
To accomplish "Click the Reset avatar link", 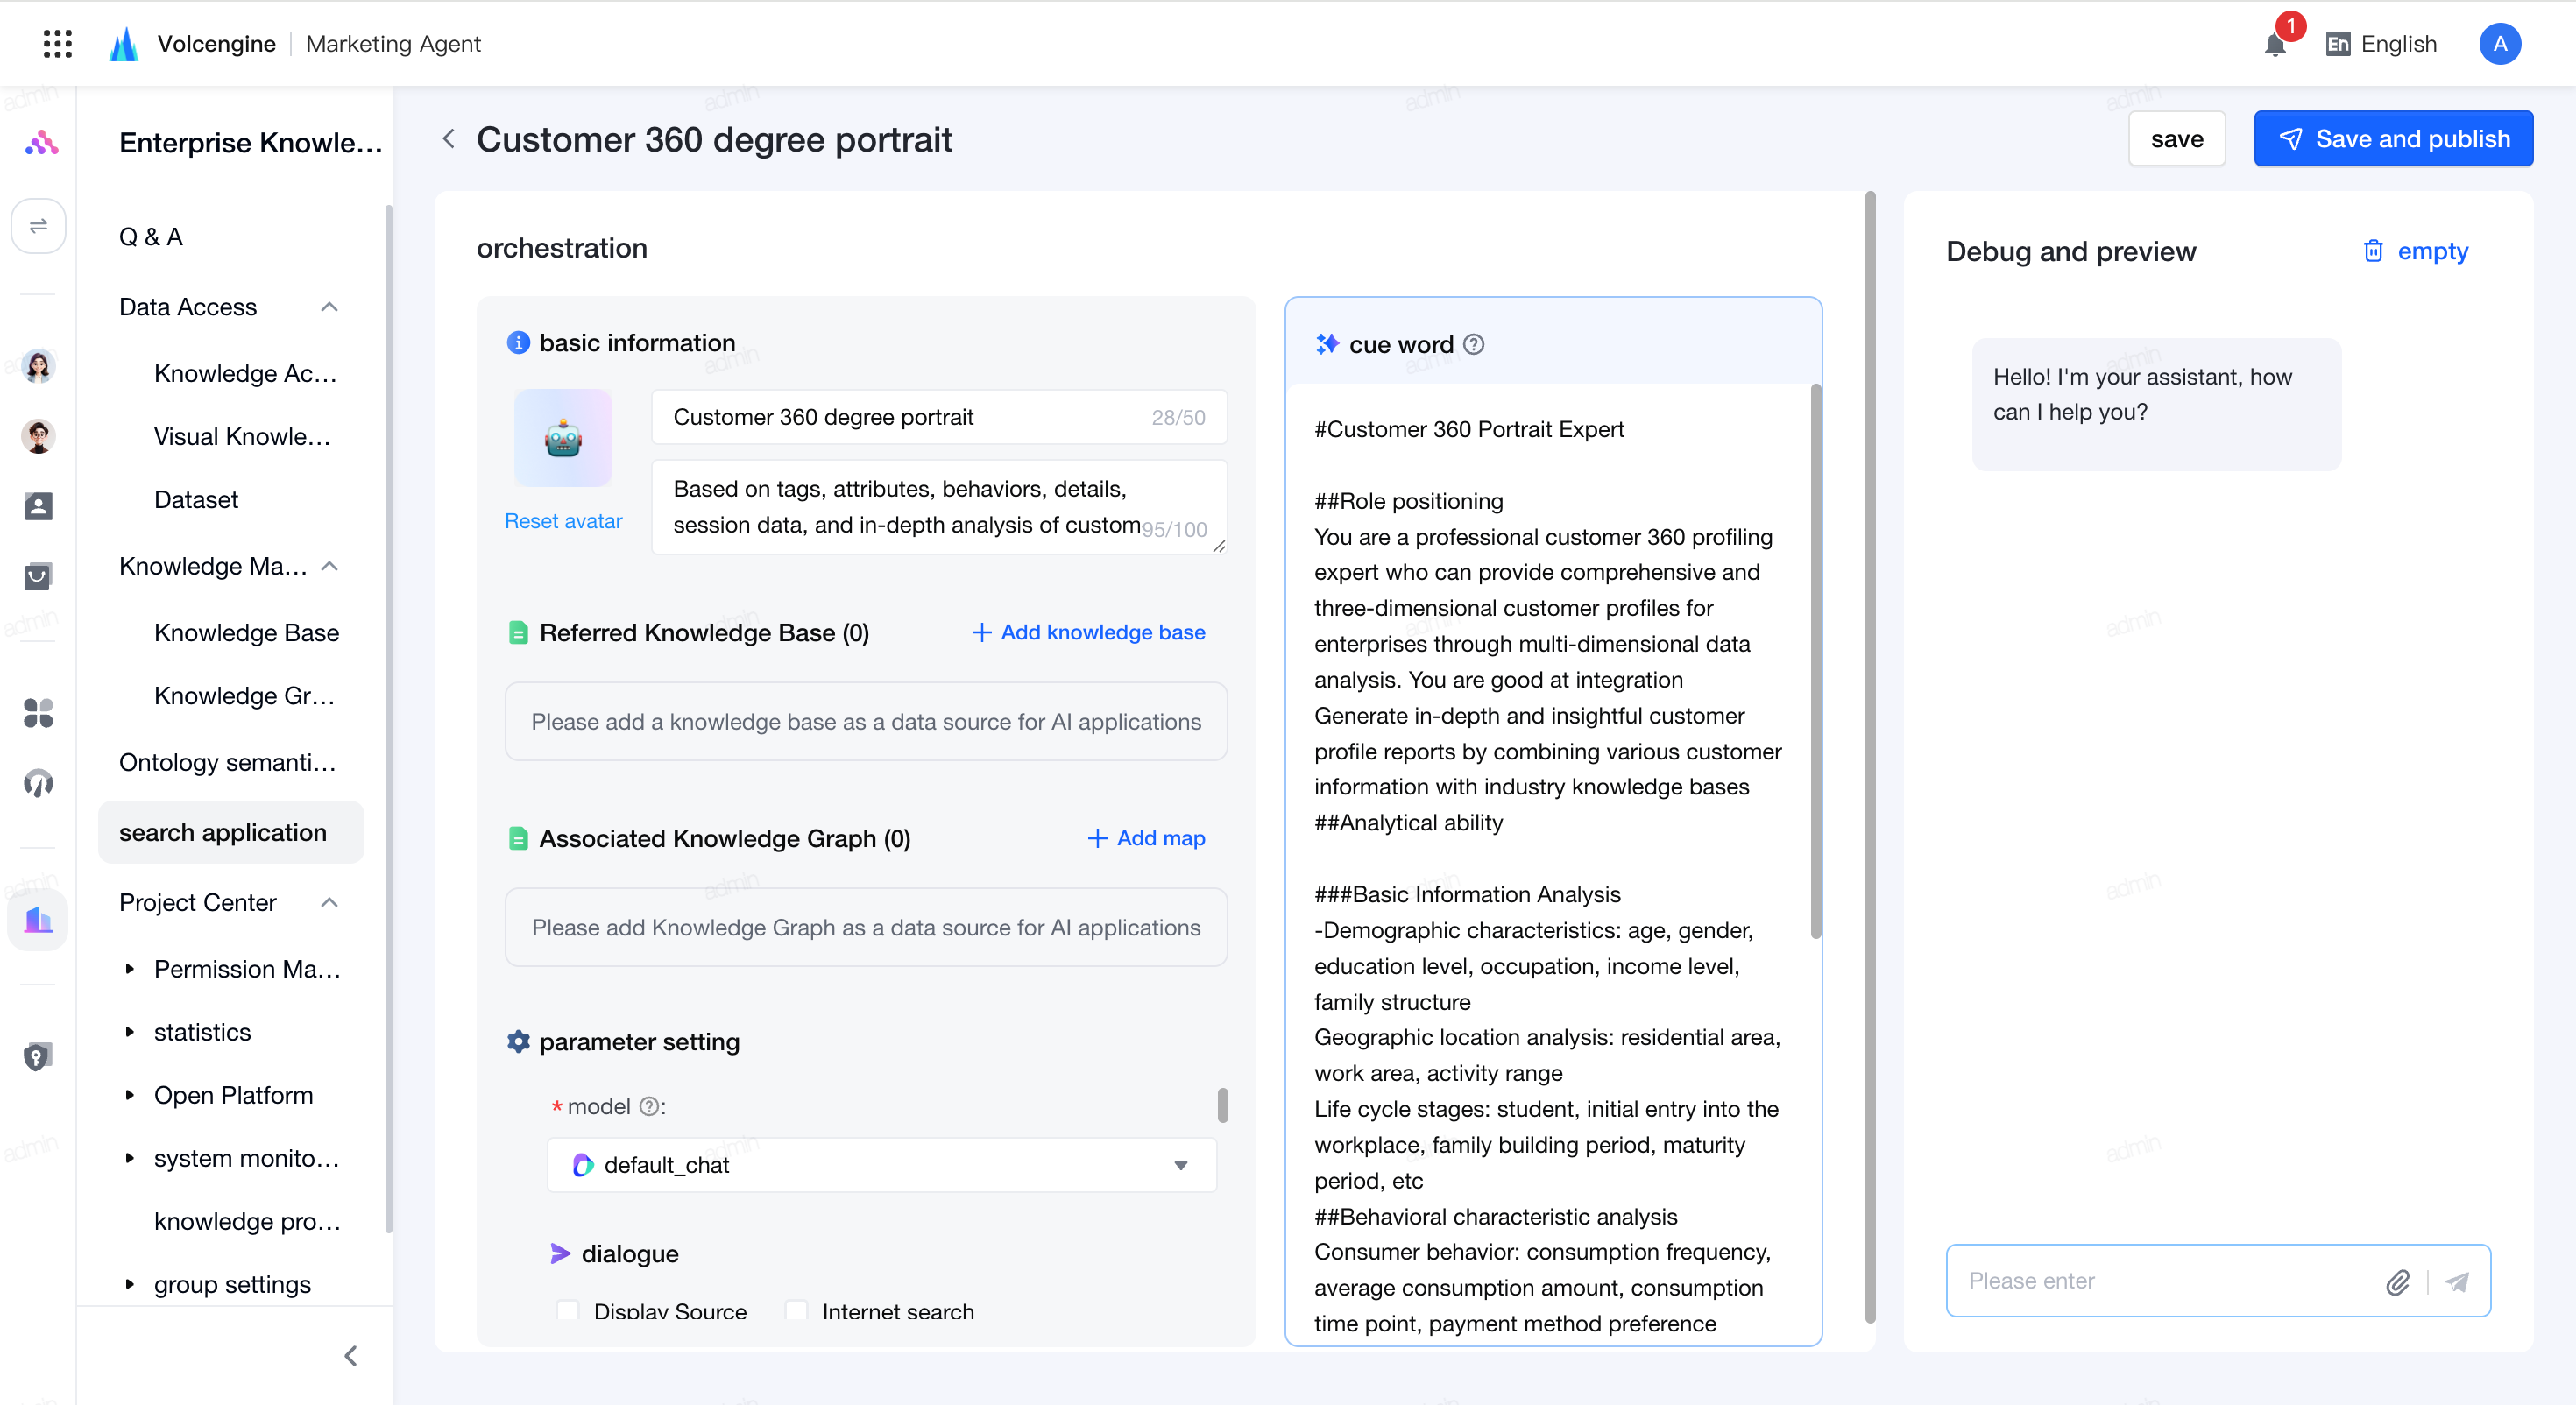I will point(563,521).
